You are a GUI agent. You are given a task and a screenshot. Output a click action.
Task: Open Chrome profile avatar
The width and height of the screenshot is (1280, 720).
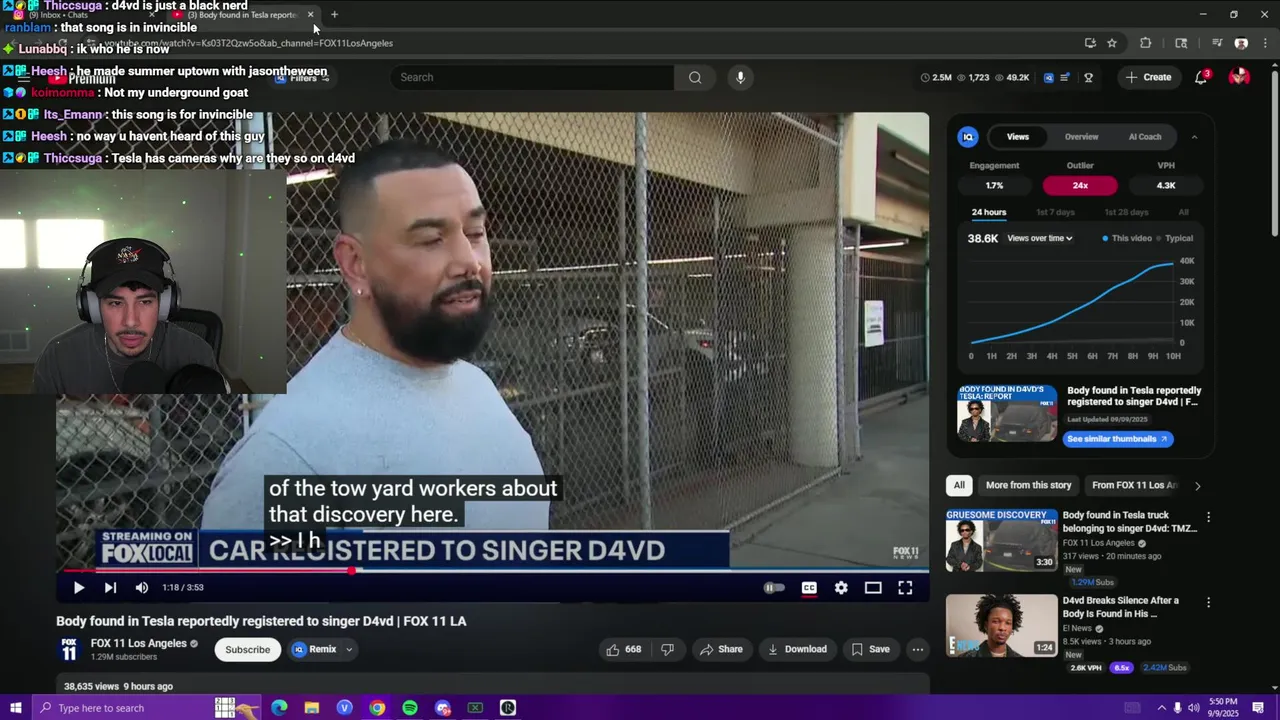coord(1241,43)
